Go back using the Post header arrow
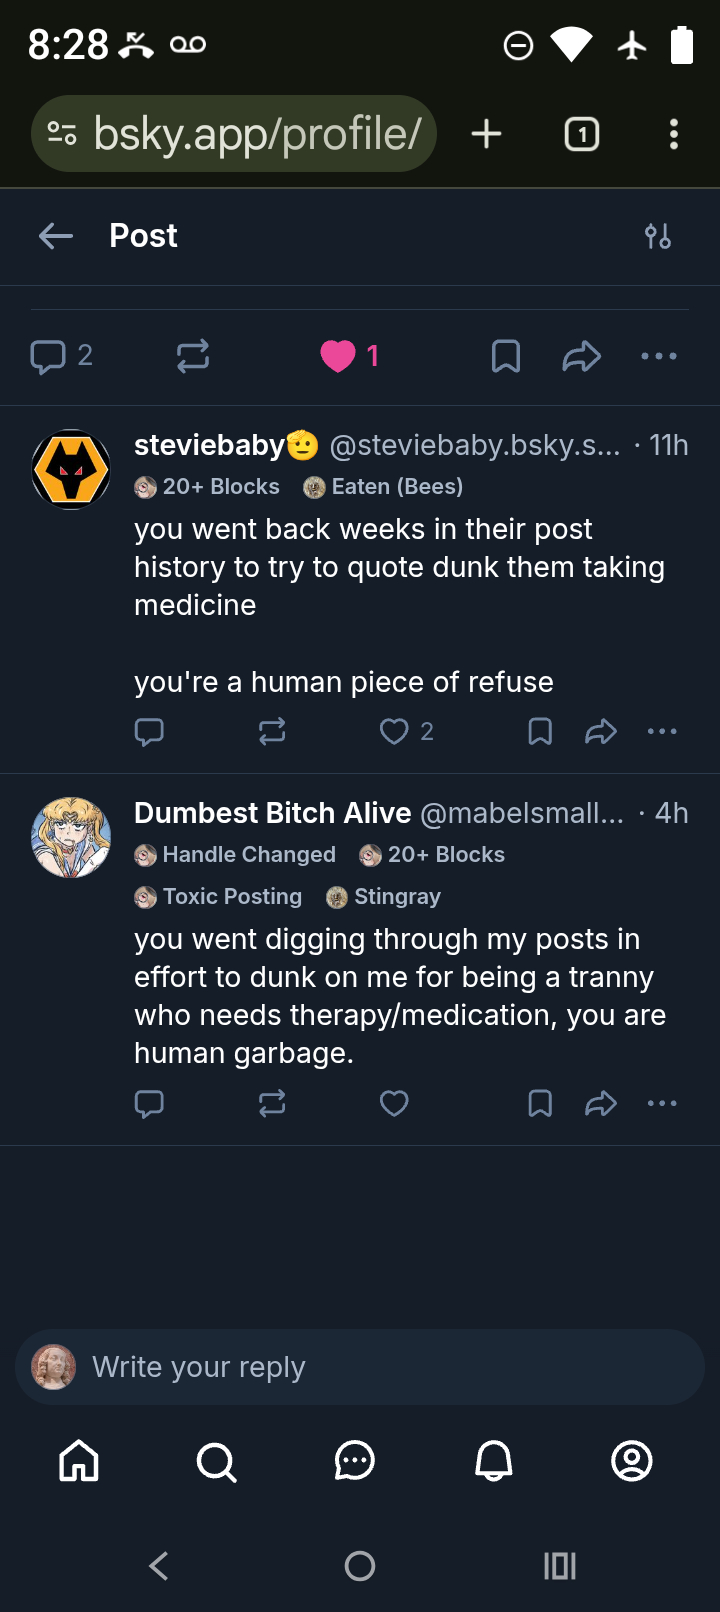 [56, 236]
